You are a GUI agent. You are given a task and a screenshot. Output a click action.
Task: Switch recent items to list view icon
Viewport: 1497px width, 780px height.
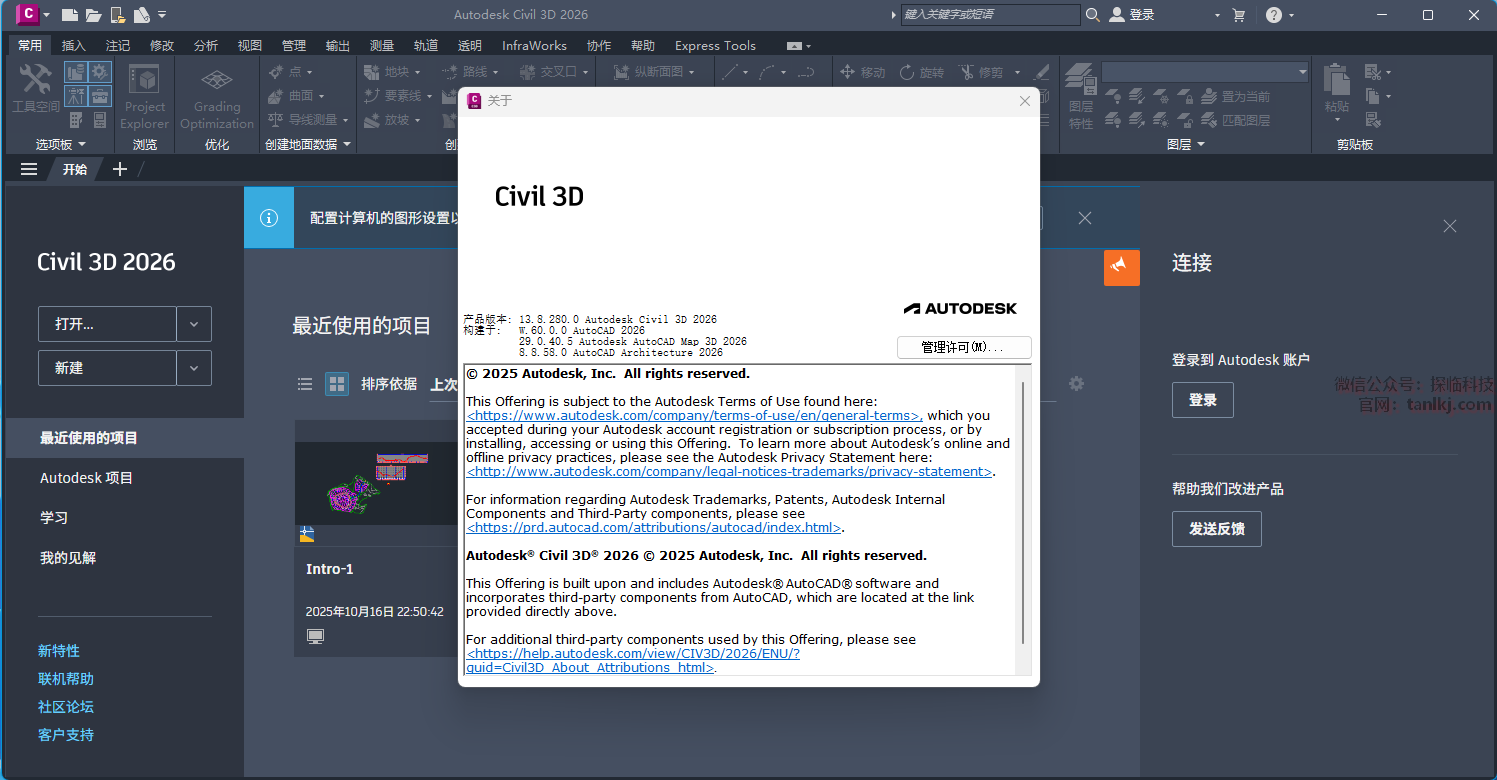[x=307, y=384]
